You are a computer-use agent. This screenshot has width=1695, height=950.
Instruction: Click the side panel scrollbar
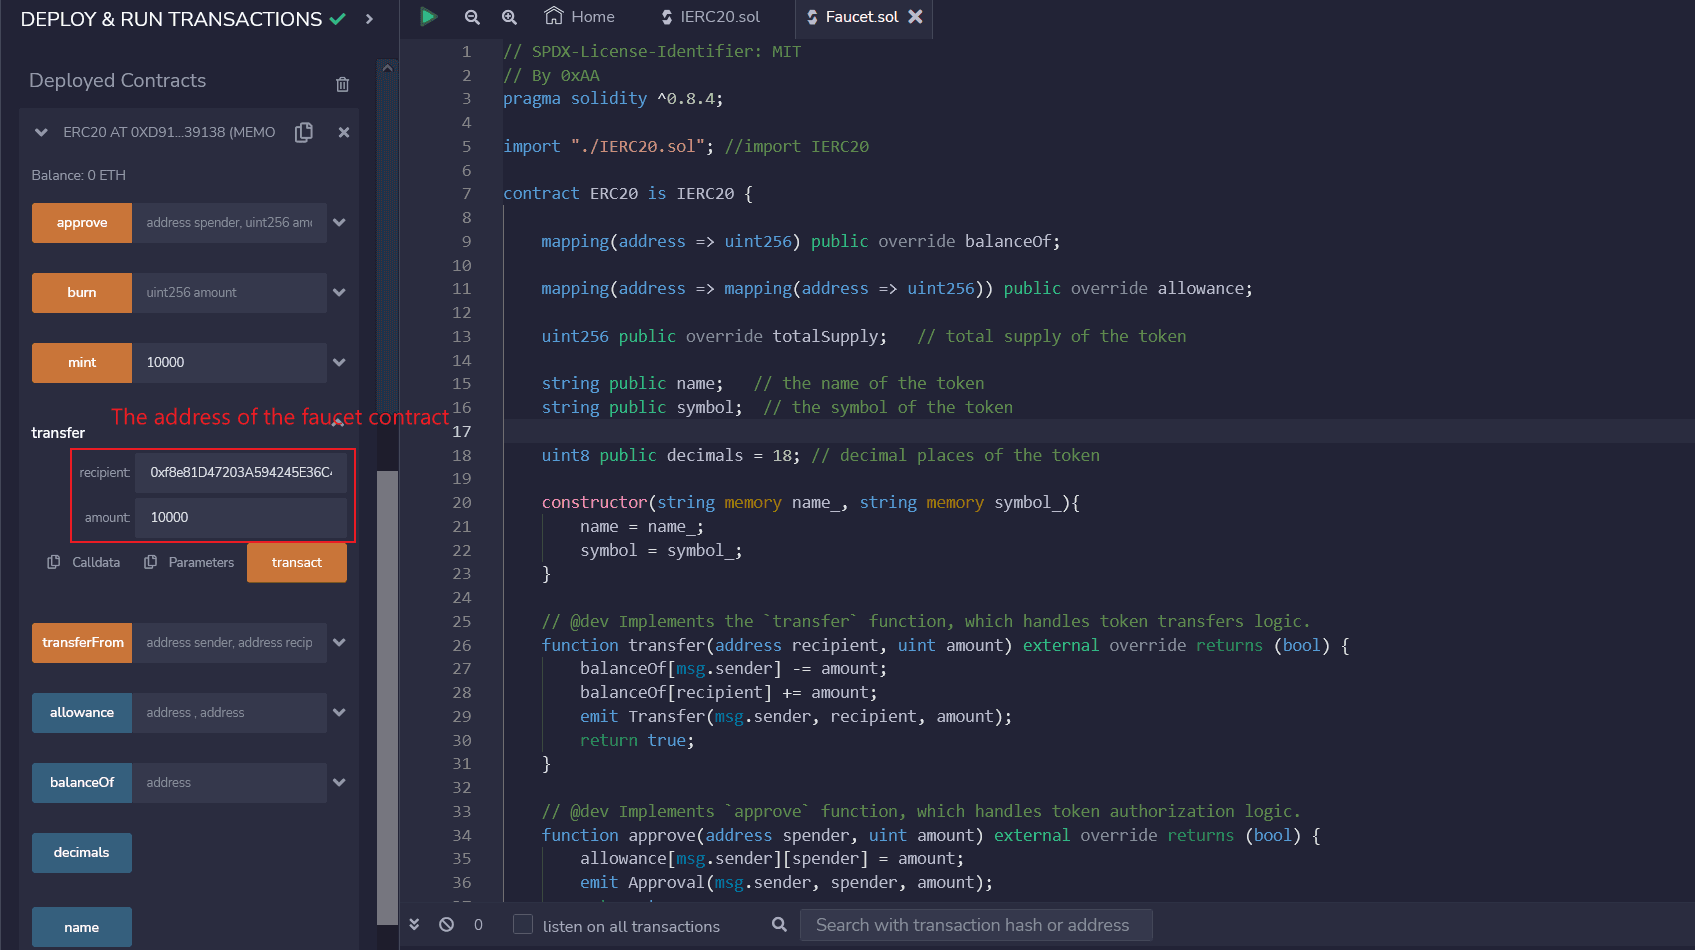point(387,697)
